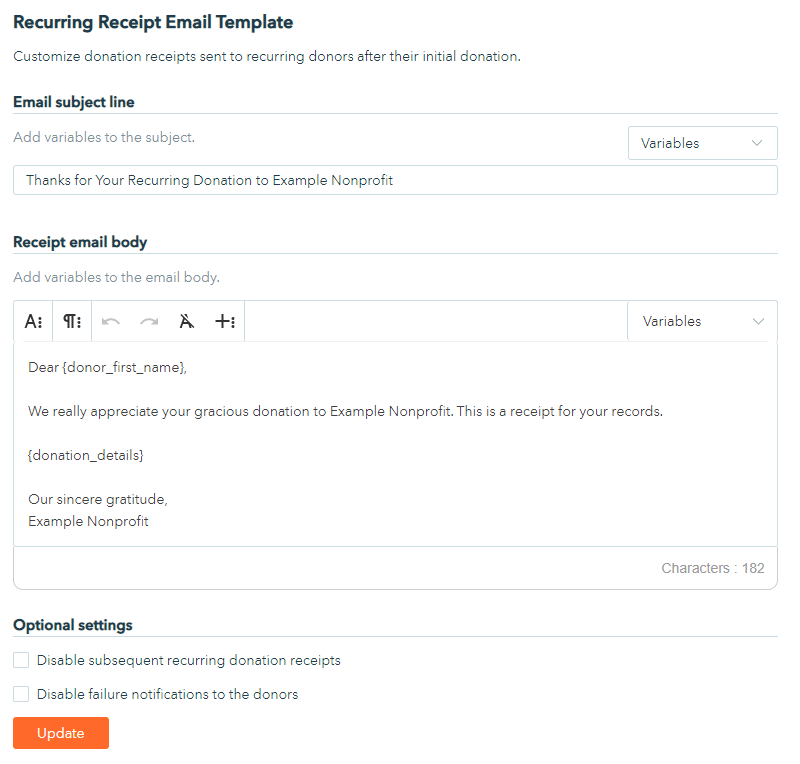
Task: Open the insert more (plus) toolbar icon
Action: [x=225, y=321]
